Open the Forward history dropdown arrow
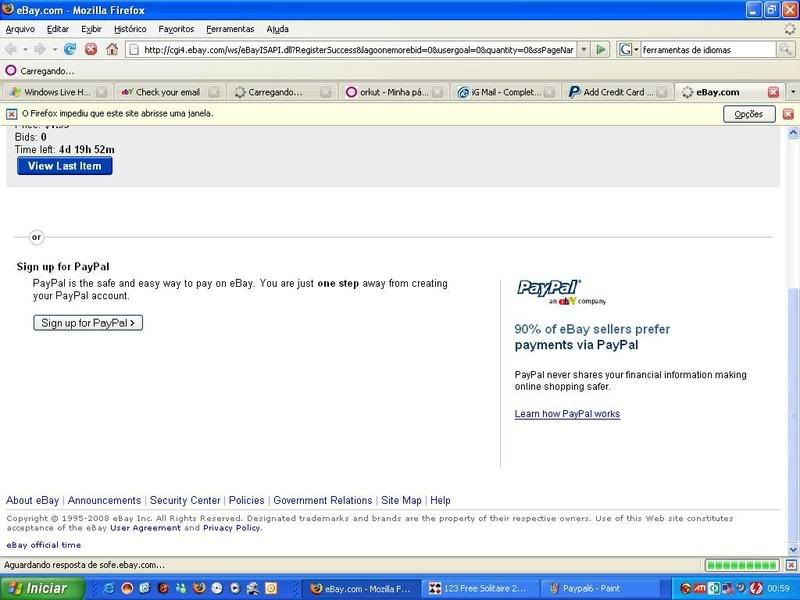The height and width of the screenshot is (600, 800). [x=54, y=49]
